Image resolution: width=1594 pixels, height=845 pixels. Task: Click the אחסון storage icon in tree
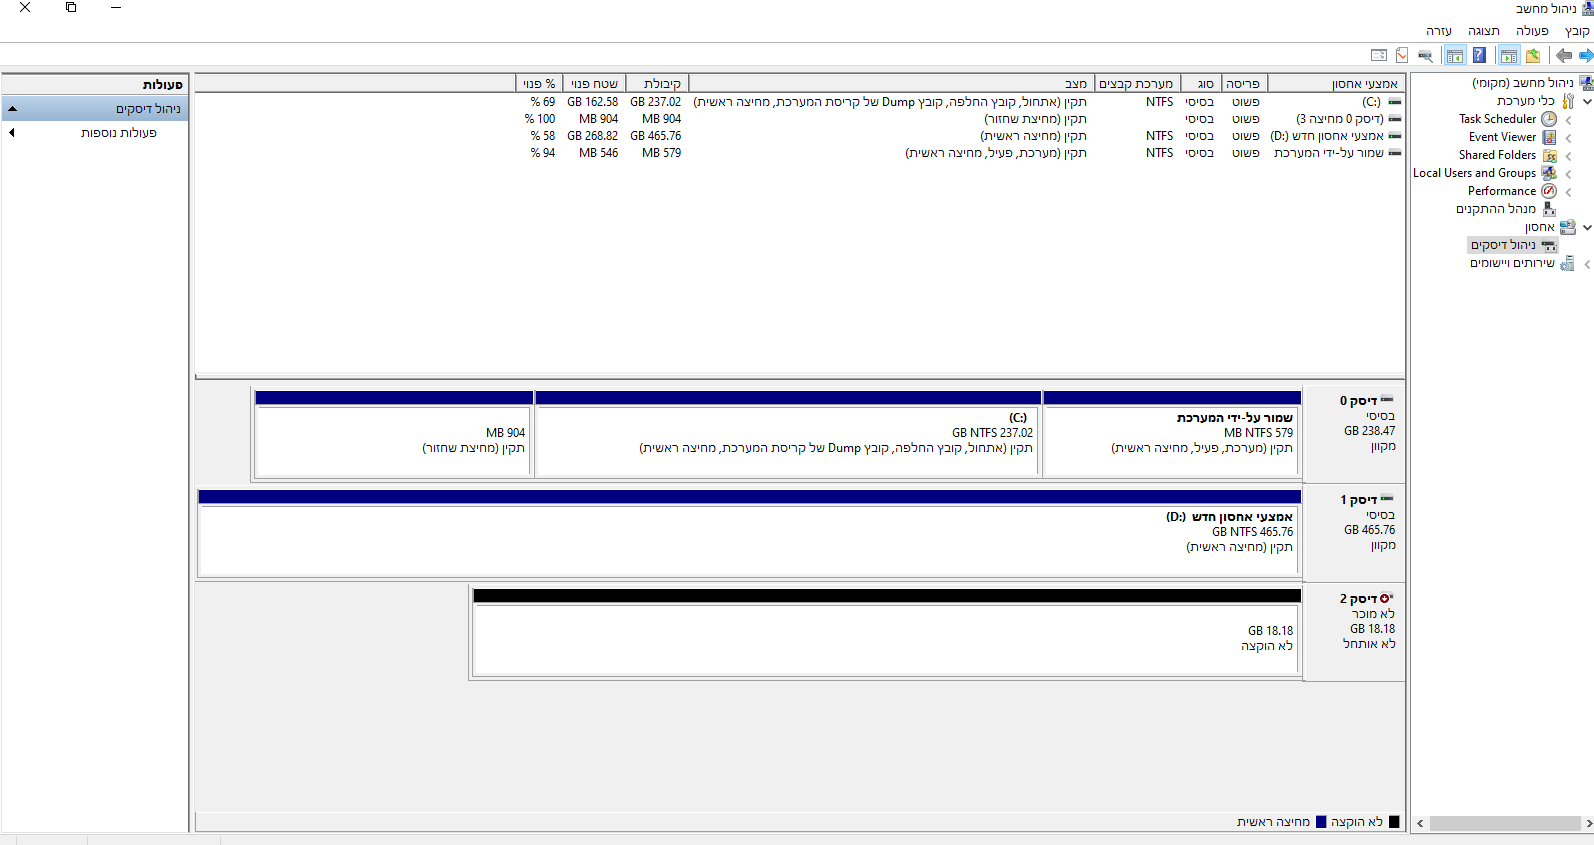[1567, 227]
